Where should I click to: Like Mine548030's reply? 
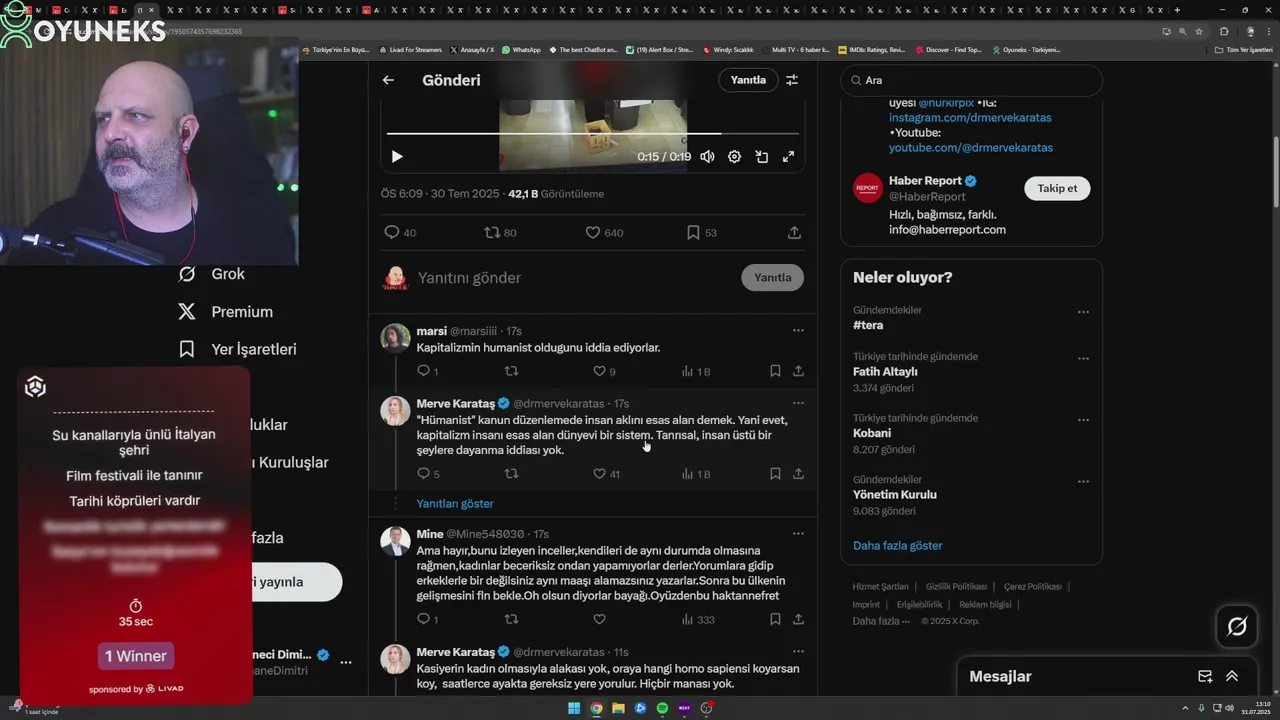(599, 620)
